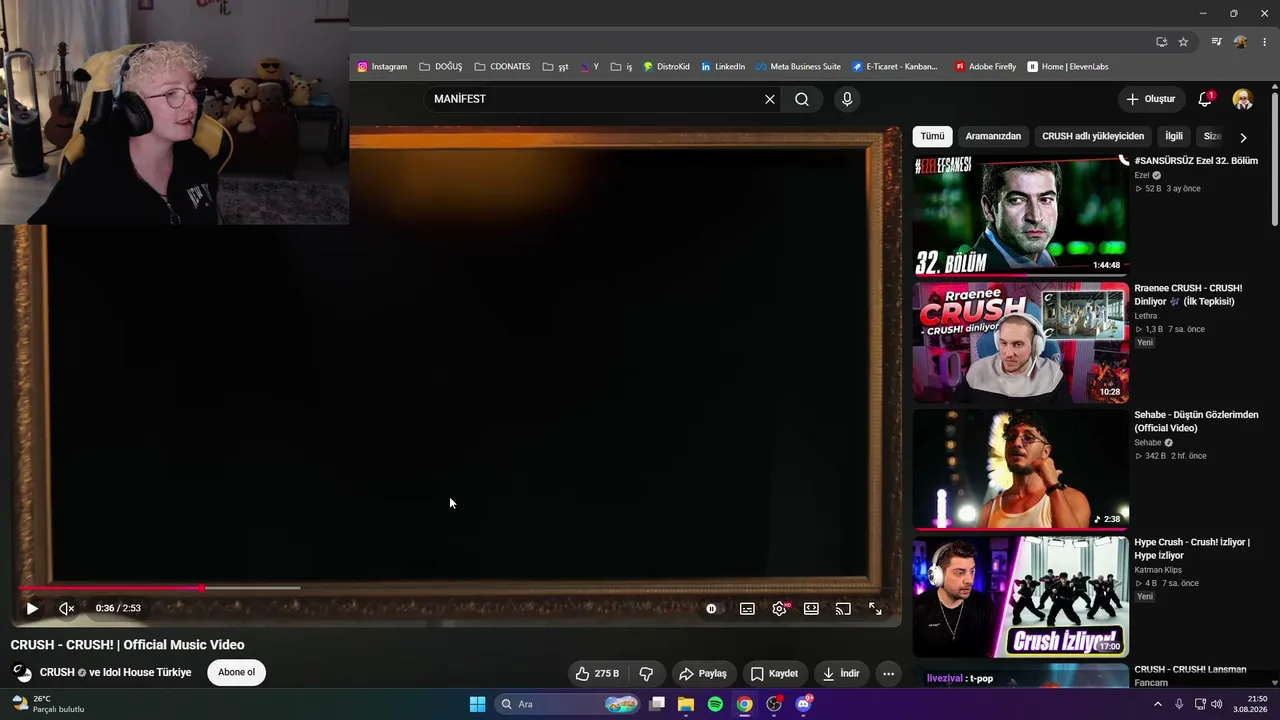Like the video with thumbs up
This screenshot has width=1280, height=720.
[x=596, y=674]
